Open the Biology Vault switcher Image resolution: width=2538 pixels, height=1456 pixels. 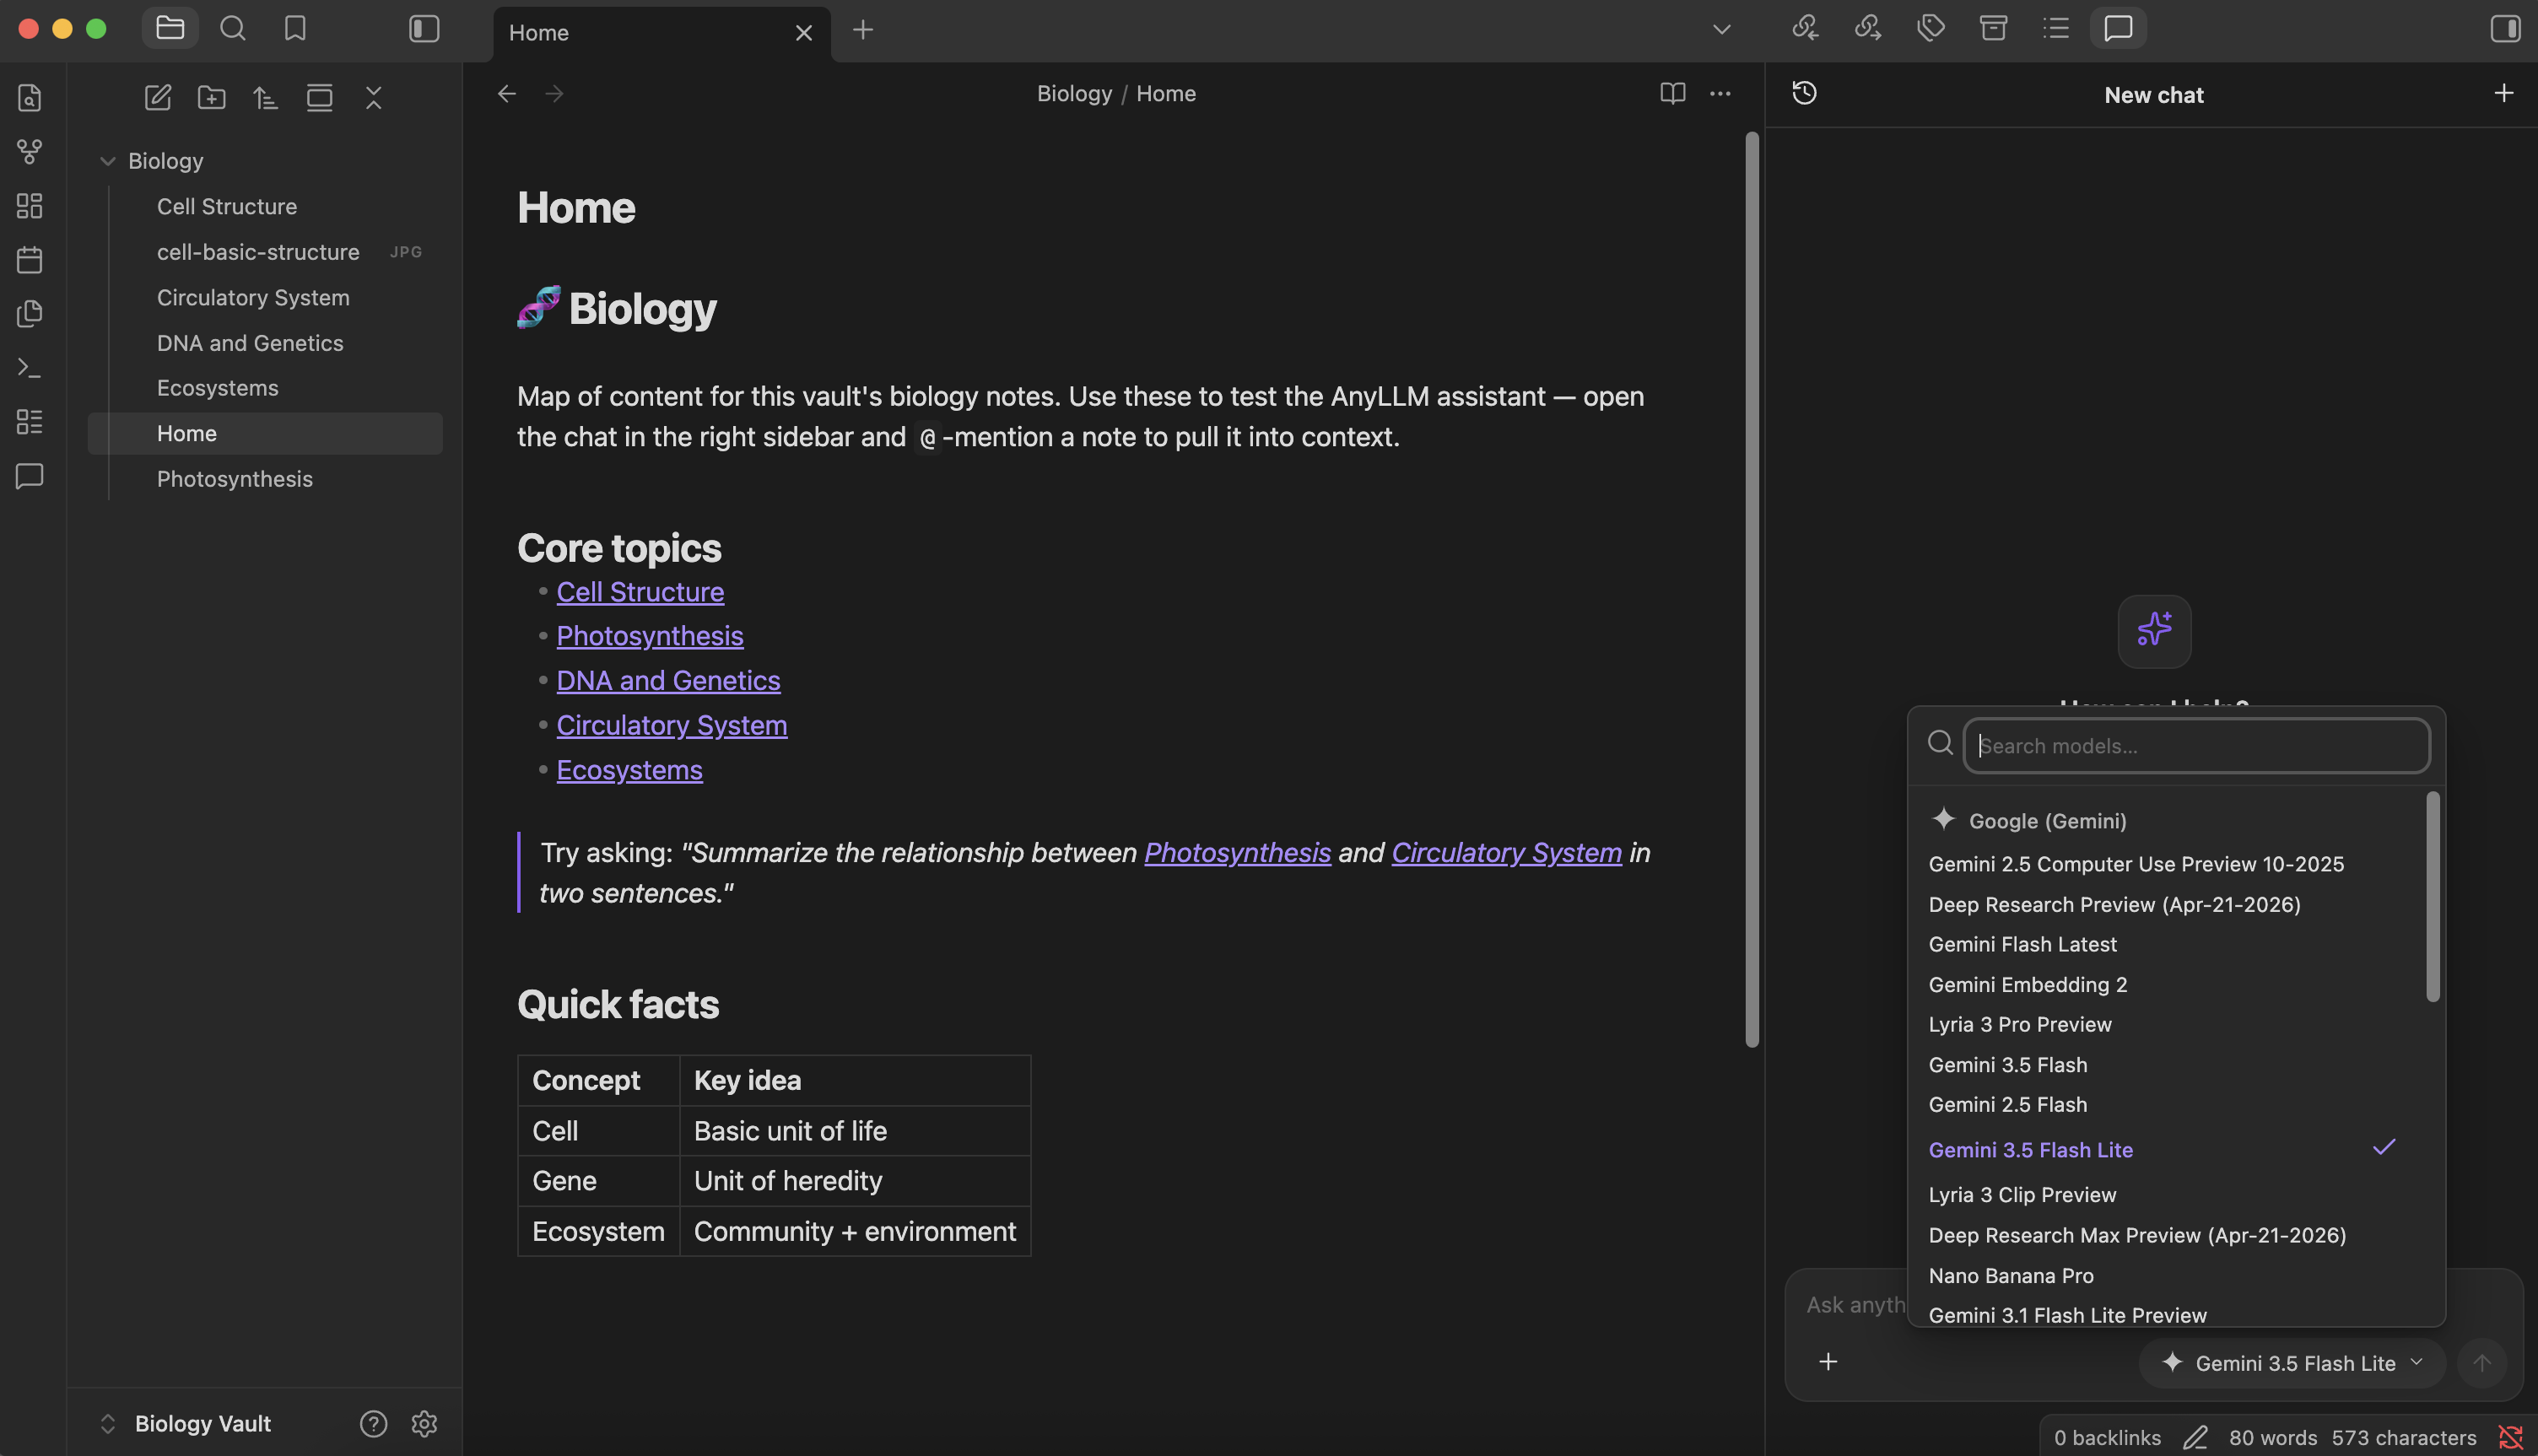(x=187, y=1423)
